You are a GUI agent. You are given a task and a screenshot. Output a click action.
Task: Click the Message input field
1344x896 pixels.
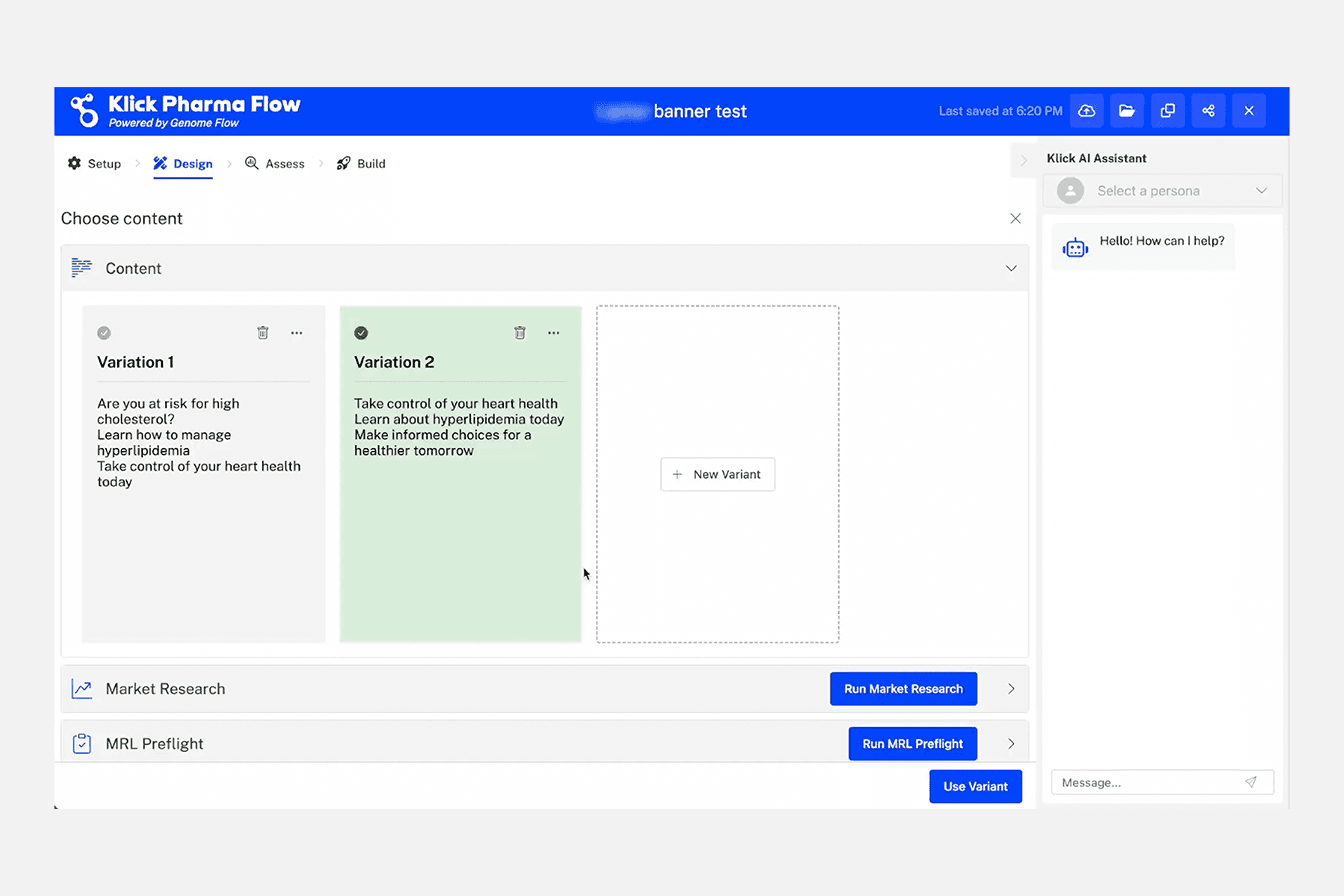[1145, 782]
